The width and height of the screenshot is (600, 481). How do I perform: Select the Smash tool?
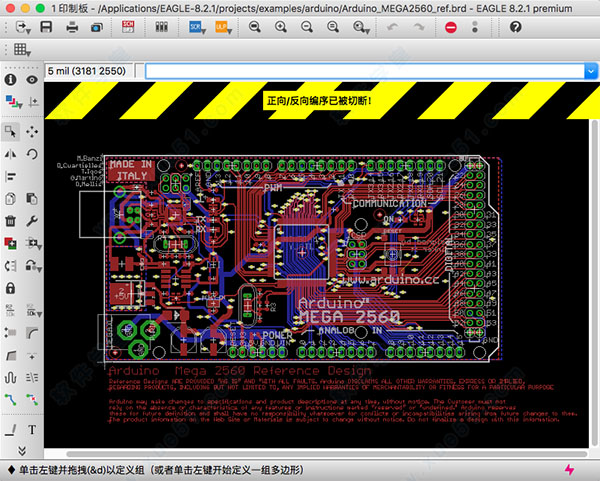click(10, 333)
